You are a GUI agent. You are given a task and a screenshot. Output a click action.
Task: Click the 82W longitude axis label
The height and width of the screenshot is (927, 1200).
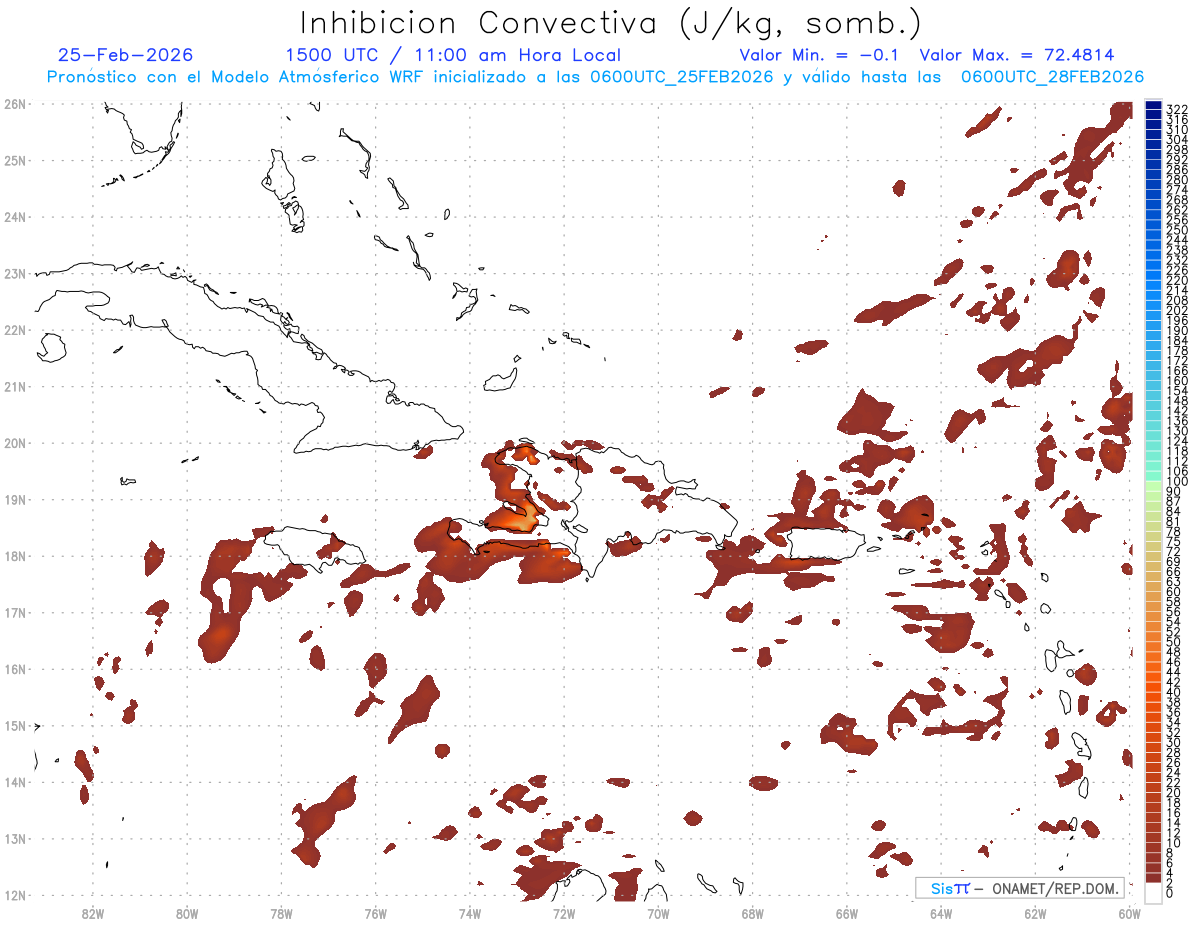coord(92,912)
